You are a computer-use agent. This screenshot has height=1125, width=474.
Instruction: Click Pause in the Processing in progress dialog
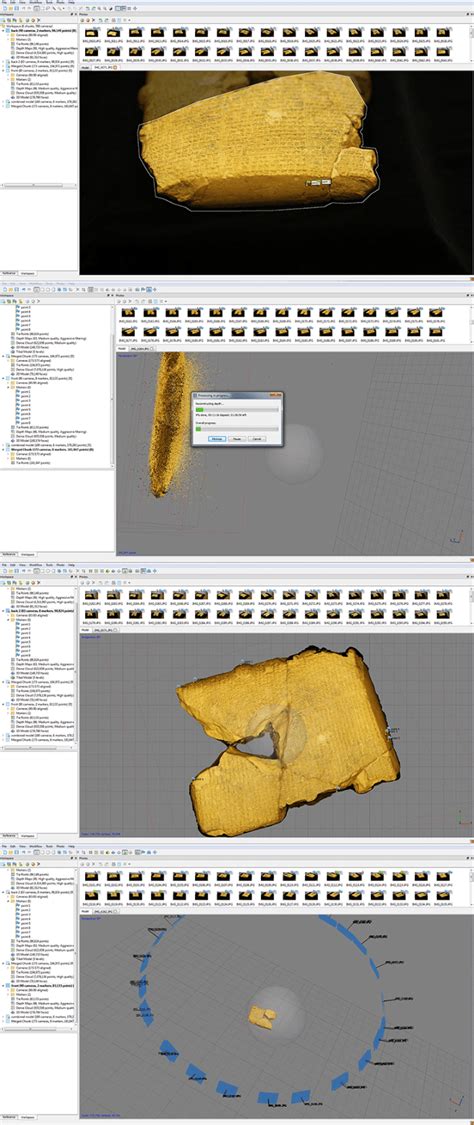(237, 438)
